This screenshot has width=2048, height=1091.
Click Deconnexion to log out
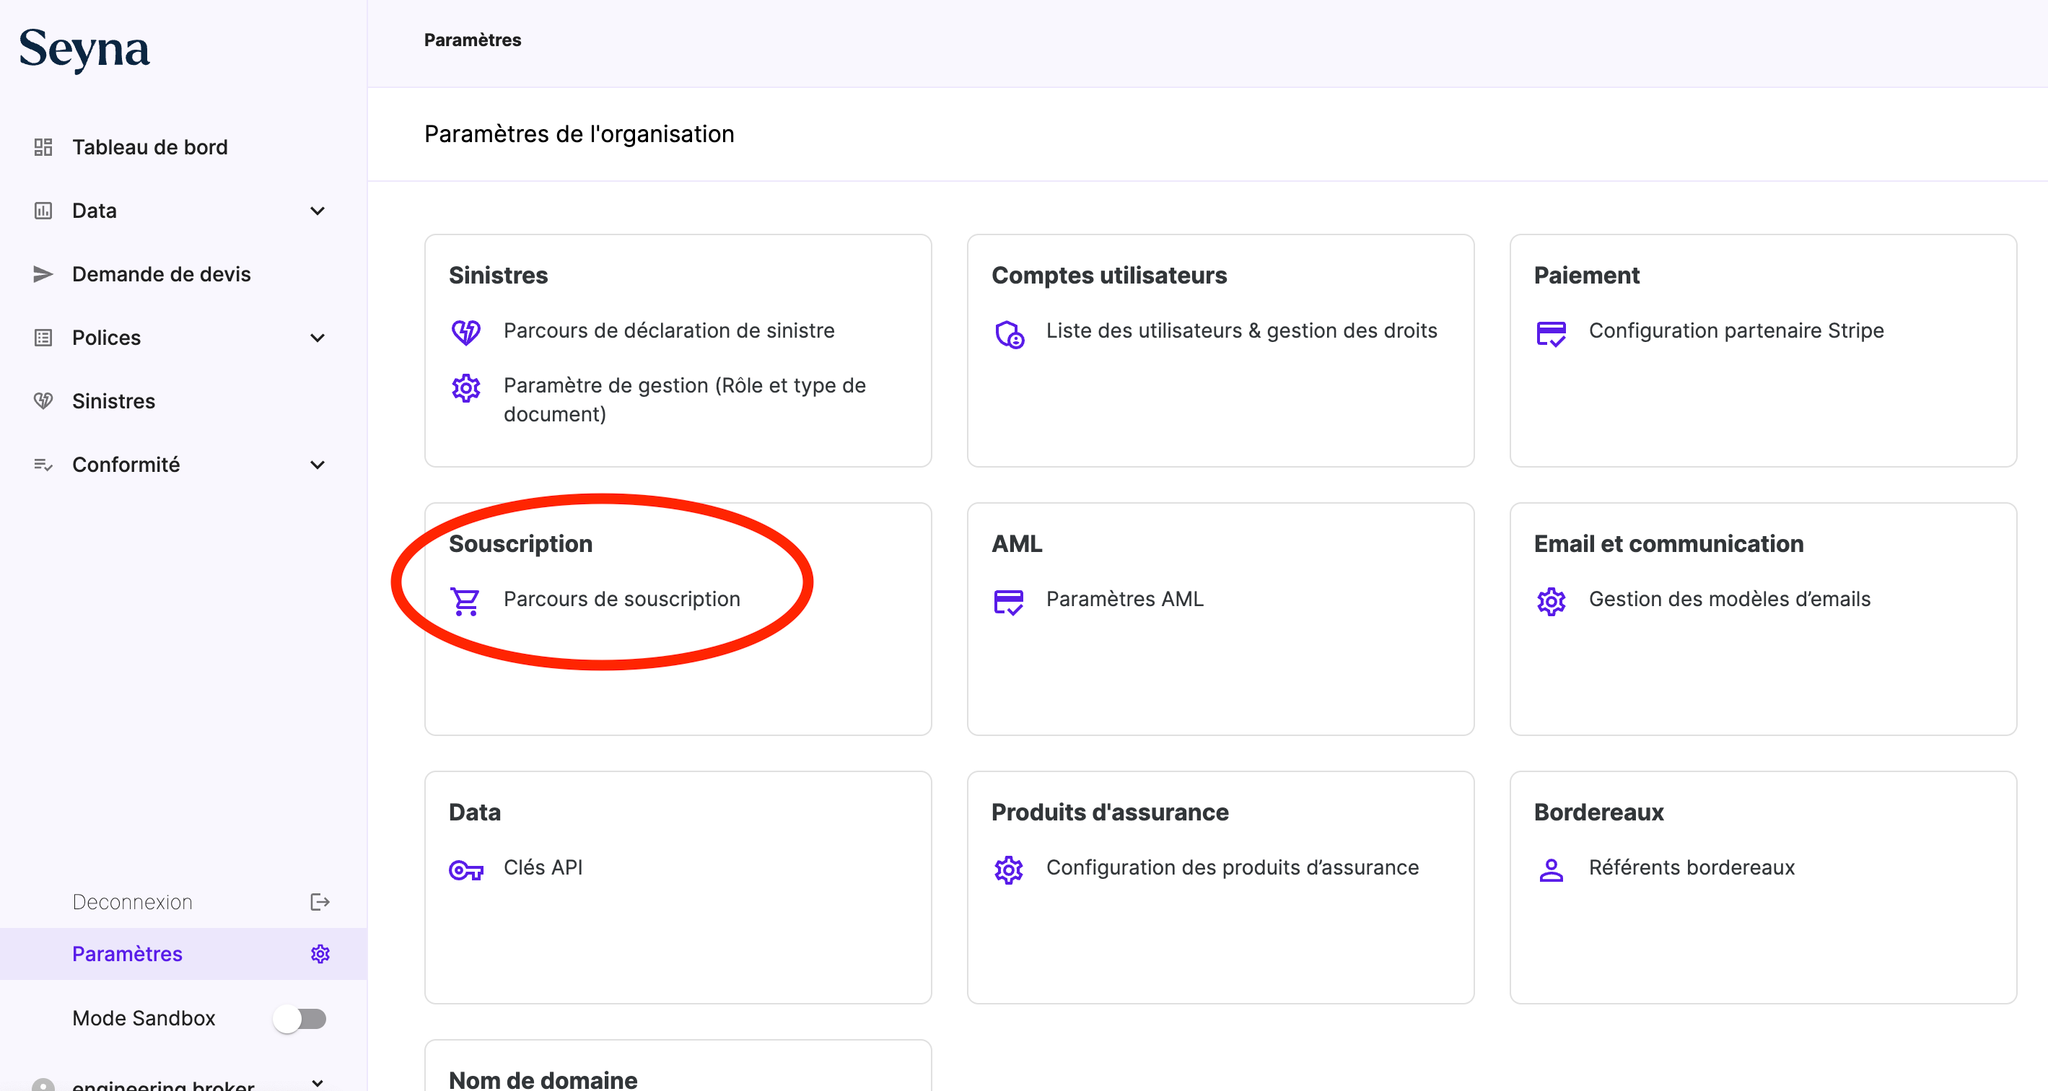[132, 902]
